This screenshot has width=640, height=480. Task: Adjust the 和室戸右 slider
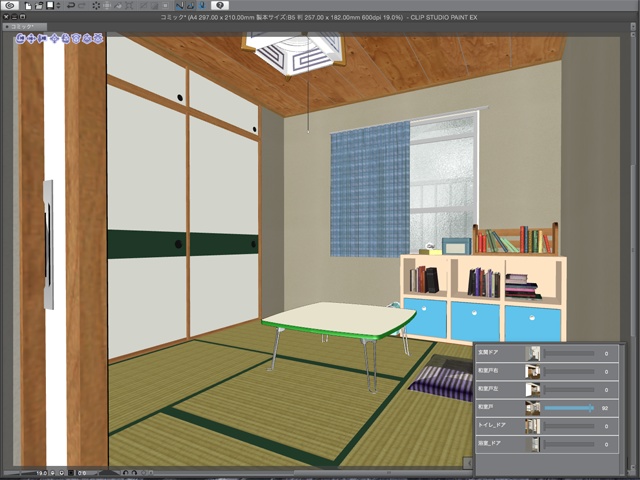[x=569, y=371]
